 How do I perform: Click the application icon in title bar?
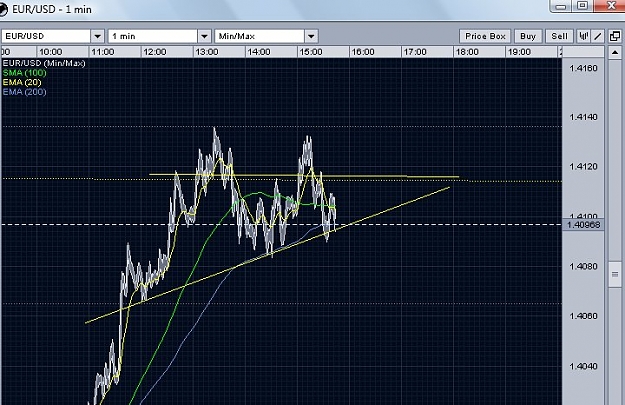pyautogui.click(x=3, y=10)
